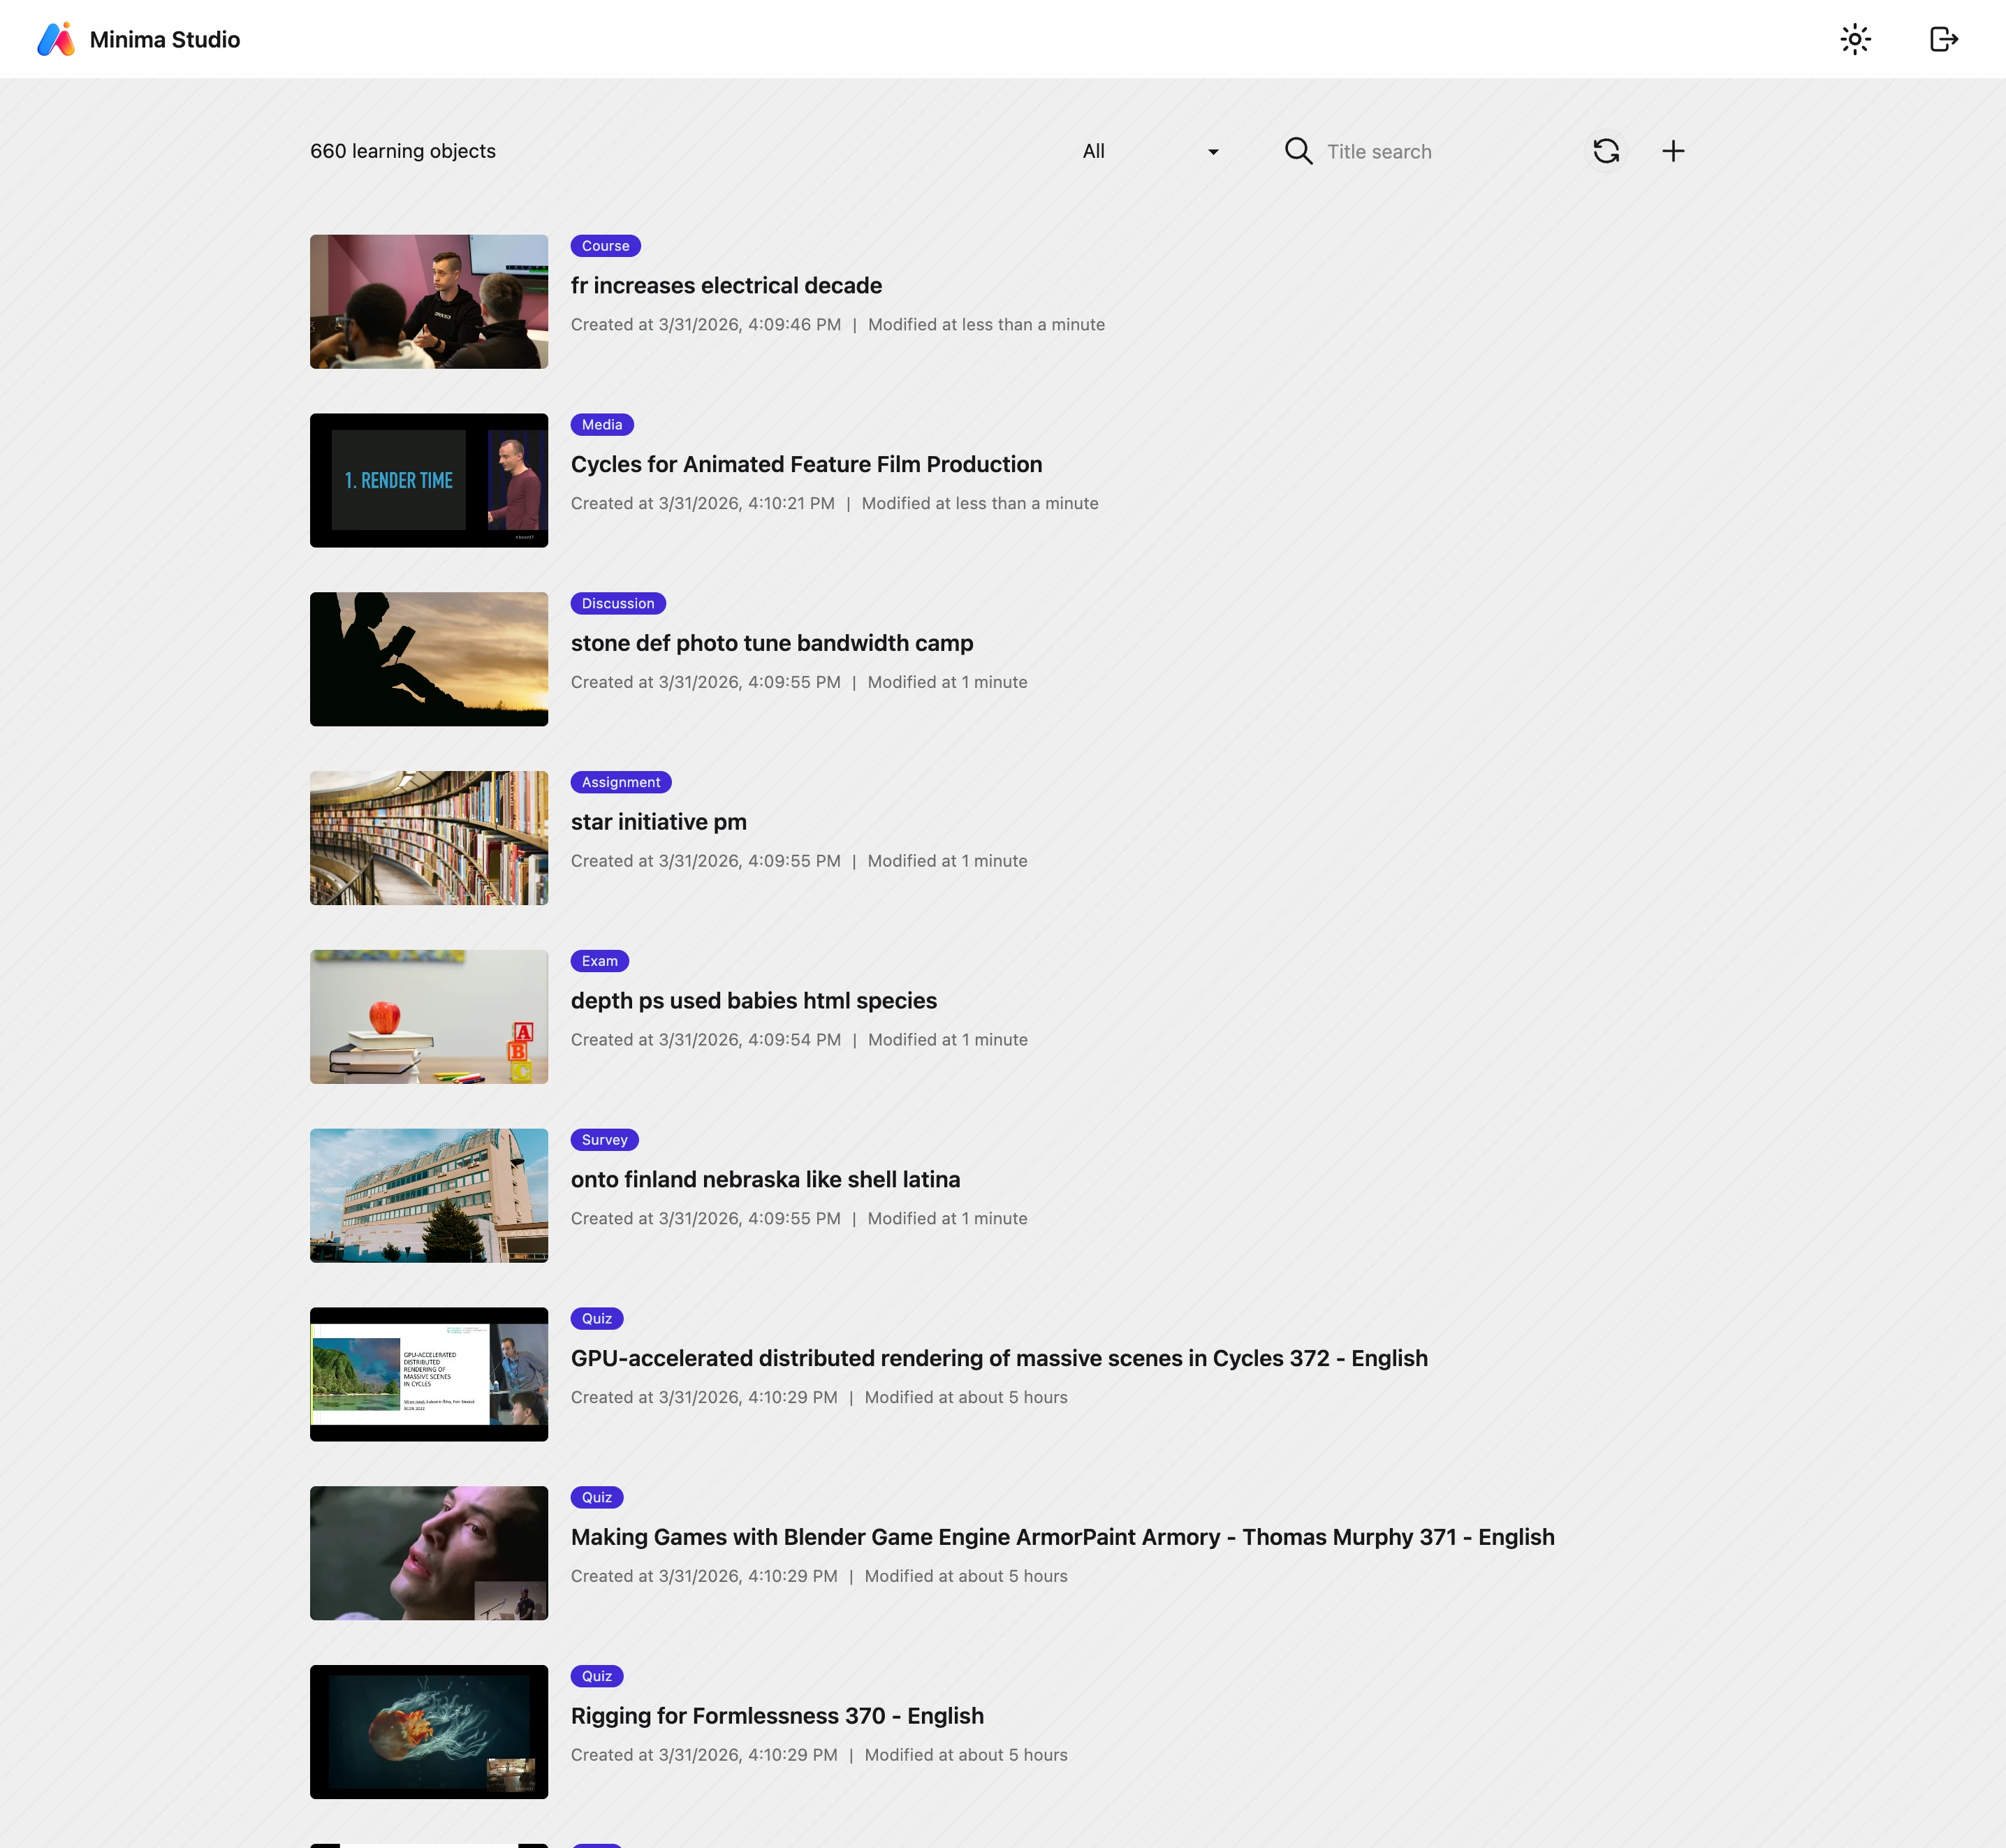Screen dimensions: 2006x1848
Task: Open Cycles for Animated Feature Film Production
Action: point(806,465)
